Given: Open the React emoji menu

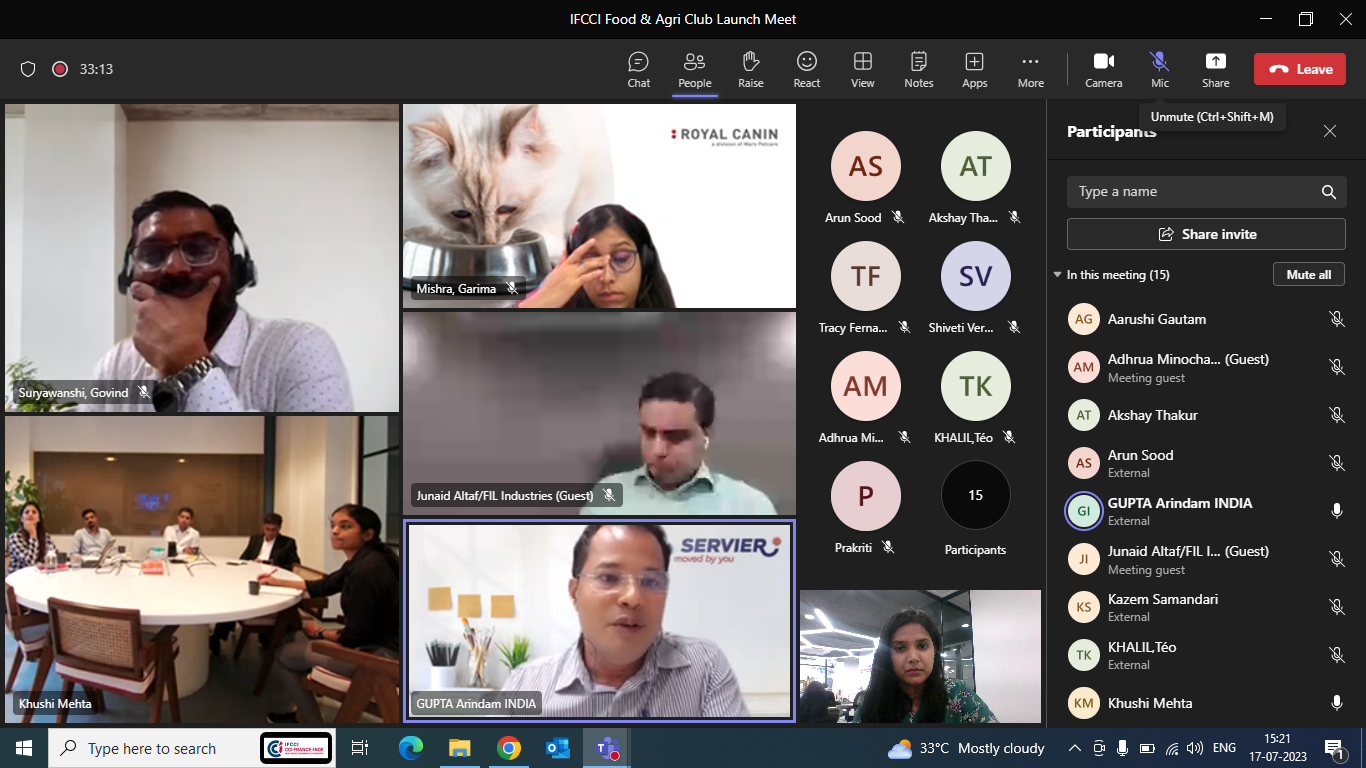Looking at the screenshot, I should pos(806,69).
